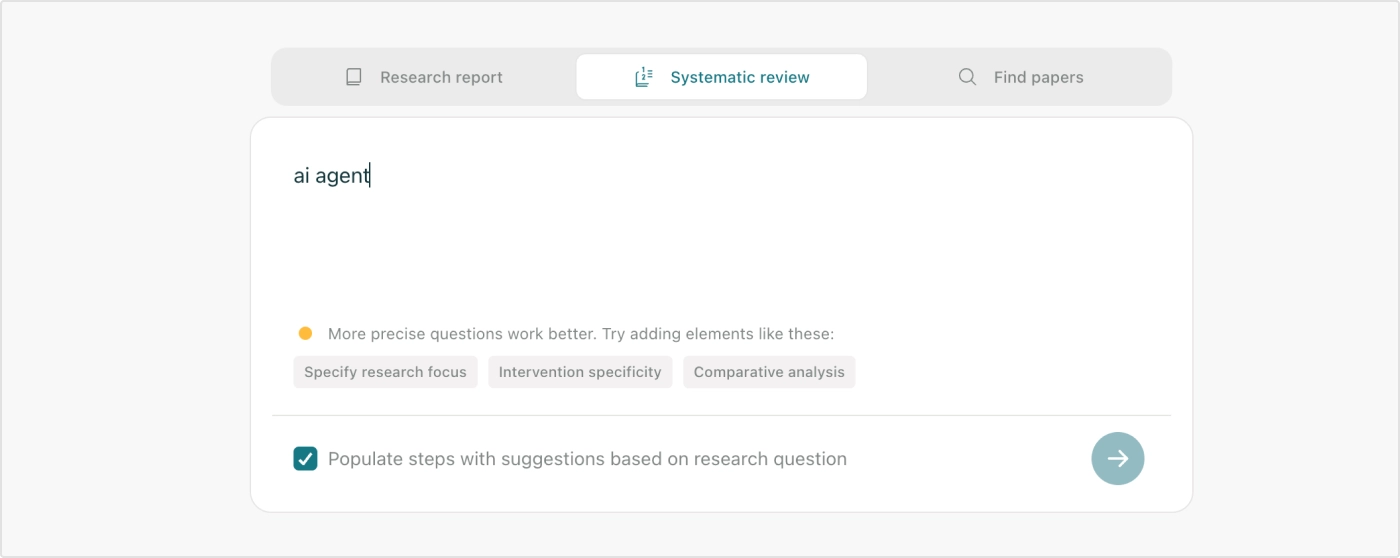Choose the "Intervention specificity" suggestion chip

(580, 372)
